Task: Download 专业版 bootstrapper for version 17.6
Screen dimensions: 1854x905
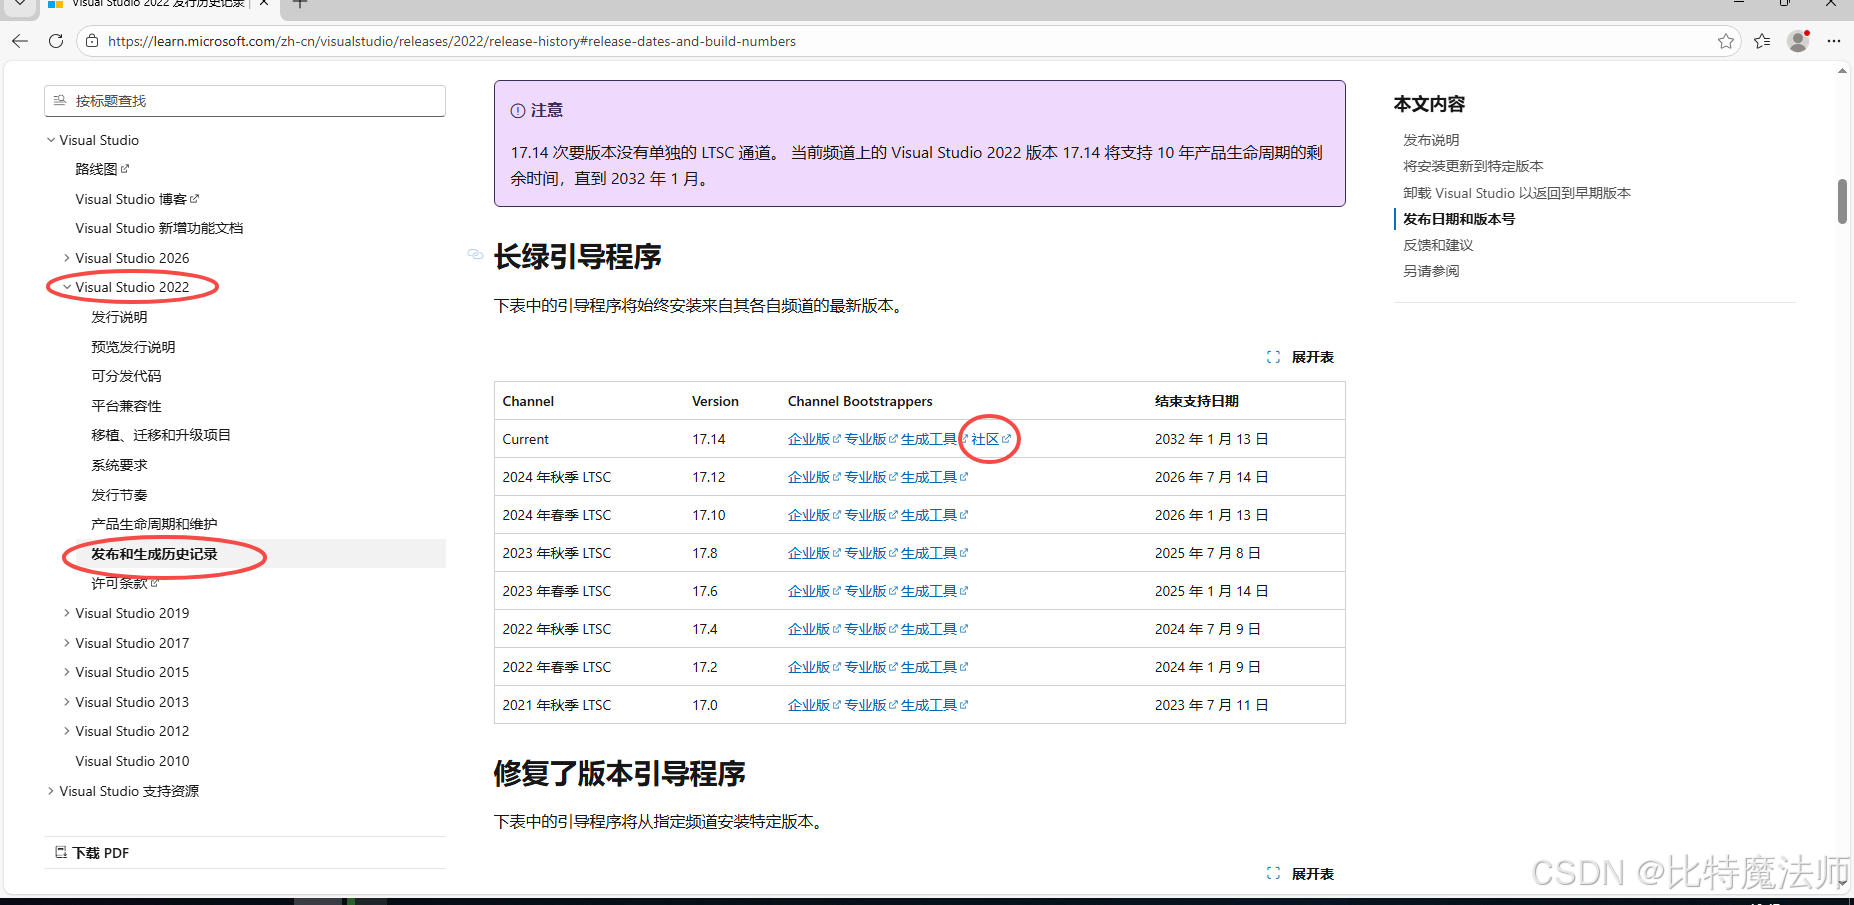Action: point(871,591)
